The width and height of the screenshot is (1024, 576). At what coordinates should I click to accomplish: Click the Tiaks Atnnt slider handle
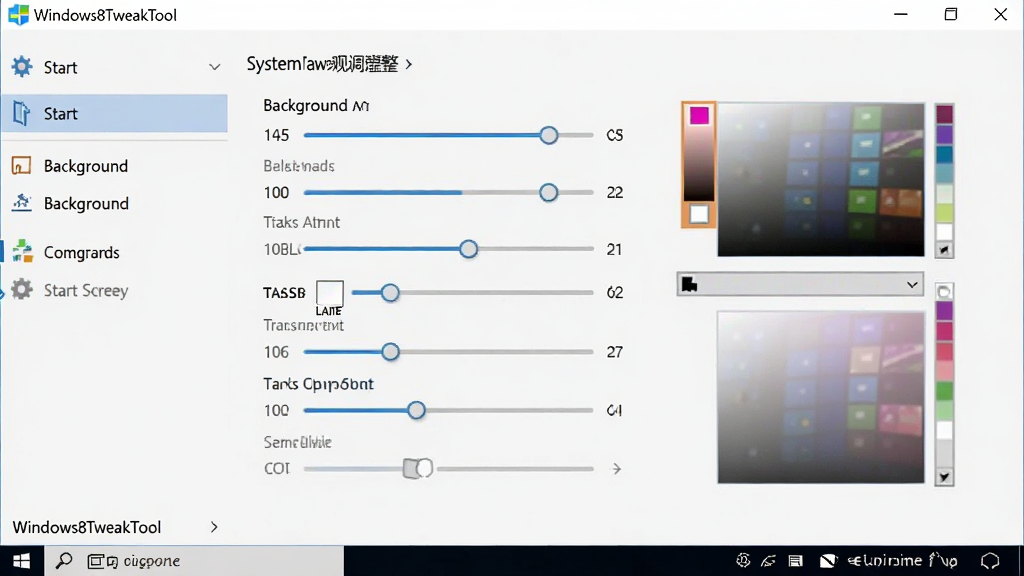(468, 249)
